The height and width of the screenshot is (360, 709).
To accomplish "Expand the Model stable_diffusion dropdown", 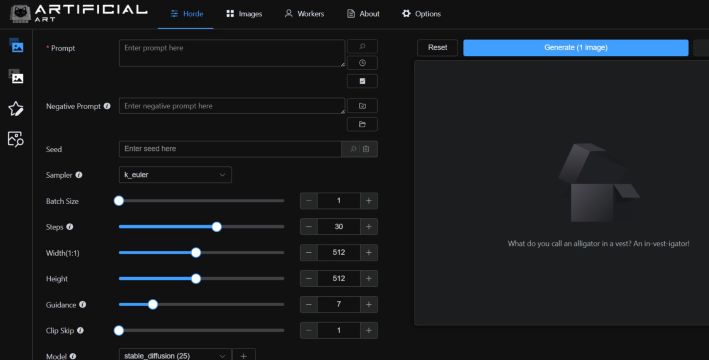I will pyautogui.click(x=175, y=355).
